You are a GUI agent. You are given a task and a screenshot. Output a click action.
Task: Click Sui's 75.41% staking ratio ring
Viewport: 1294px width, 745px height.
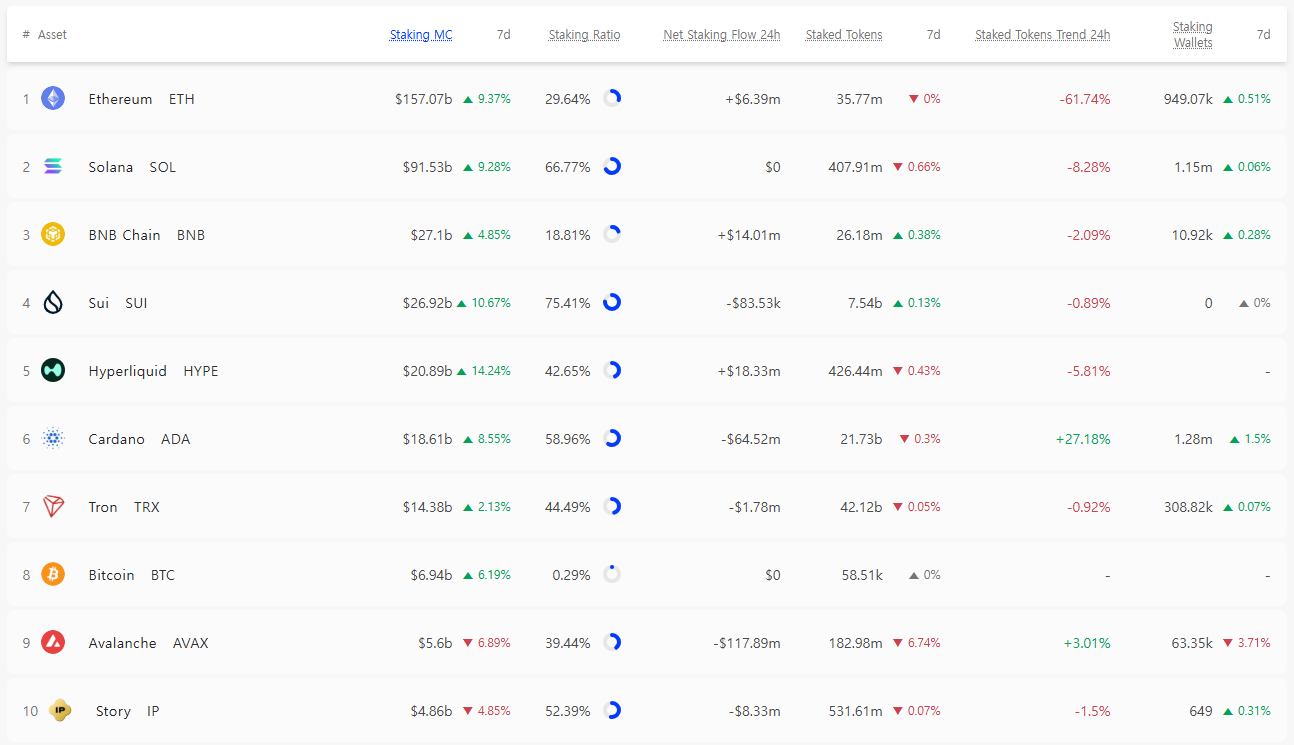pyautogui.click(x=612, y=302)
